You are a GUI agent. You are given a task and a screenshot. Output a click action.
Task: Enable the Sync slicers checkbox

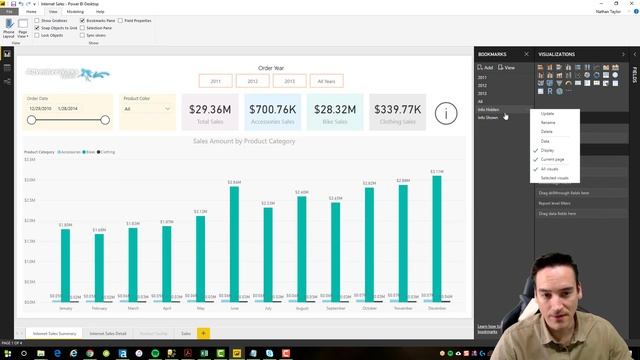[82, 35]
